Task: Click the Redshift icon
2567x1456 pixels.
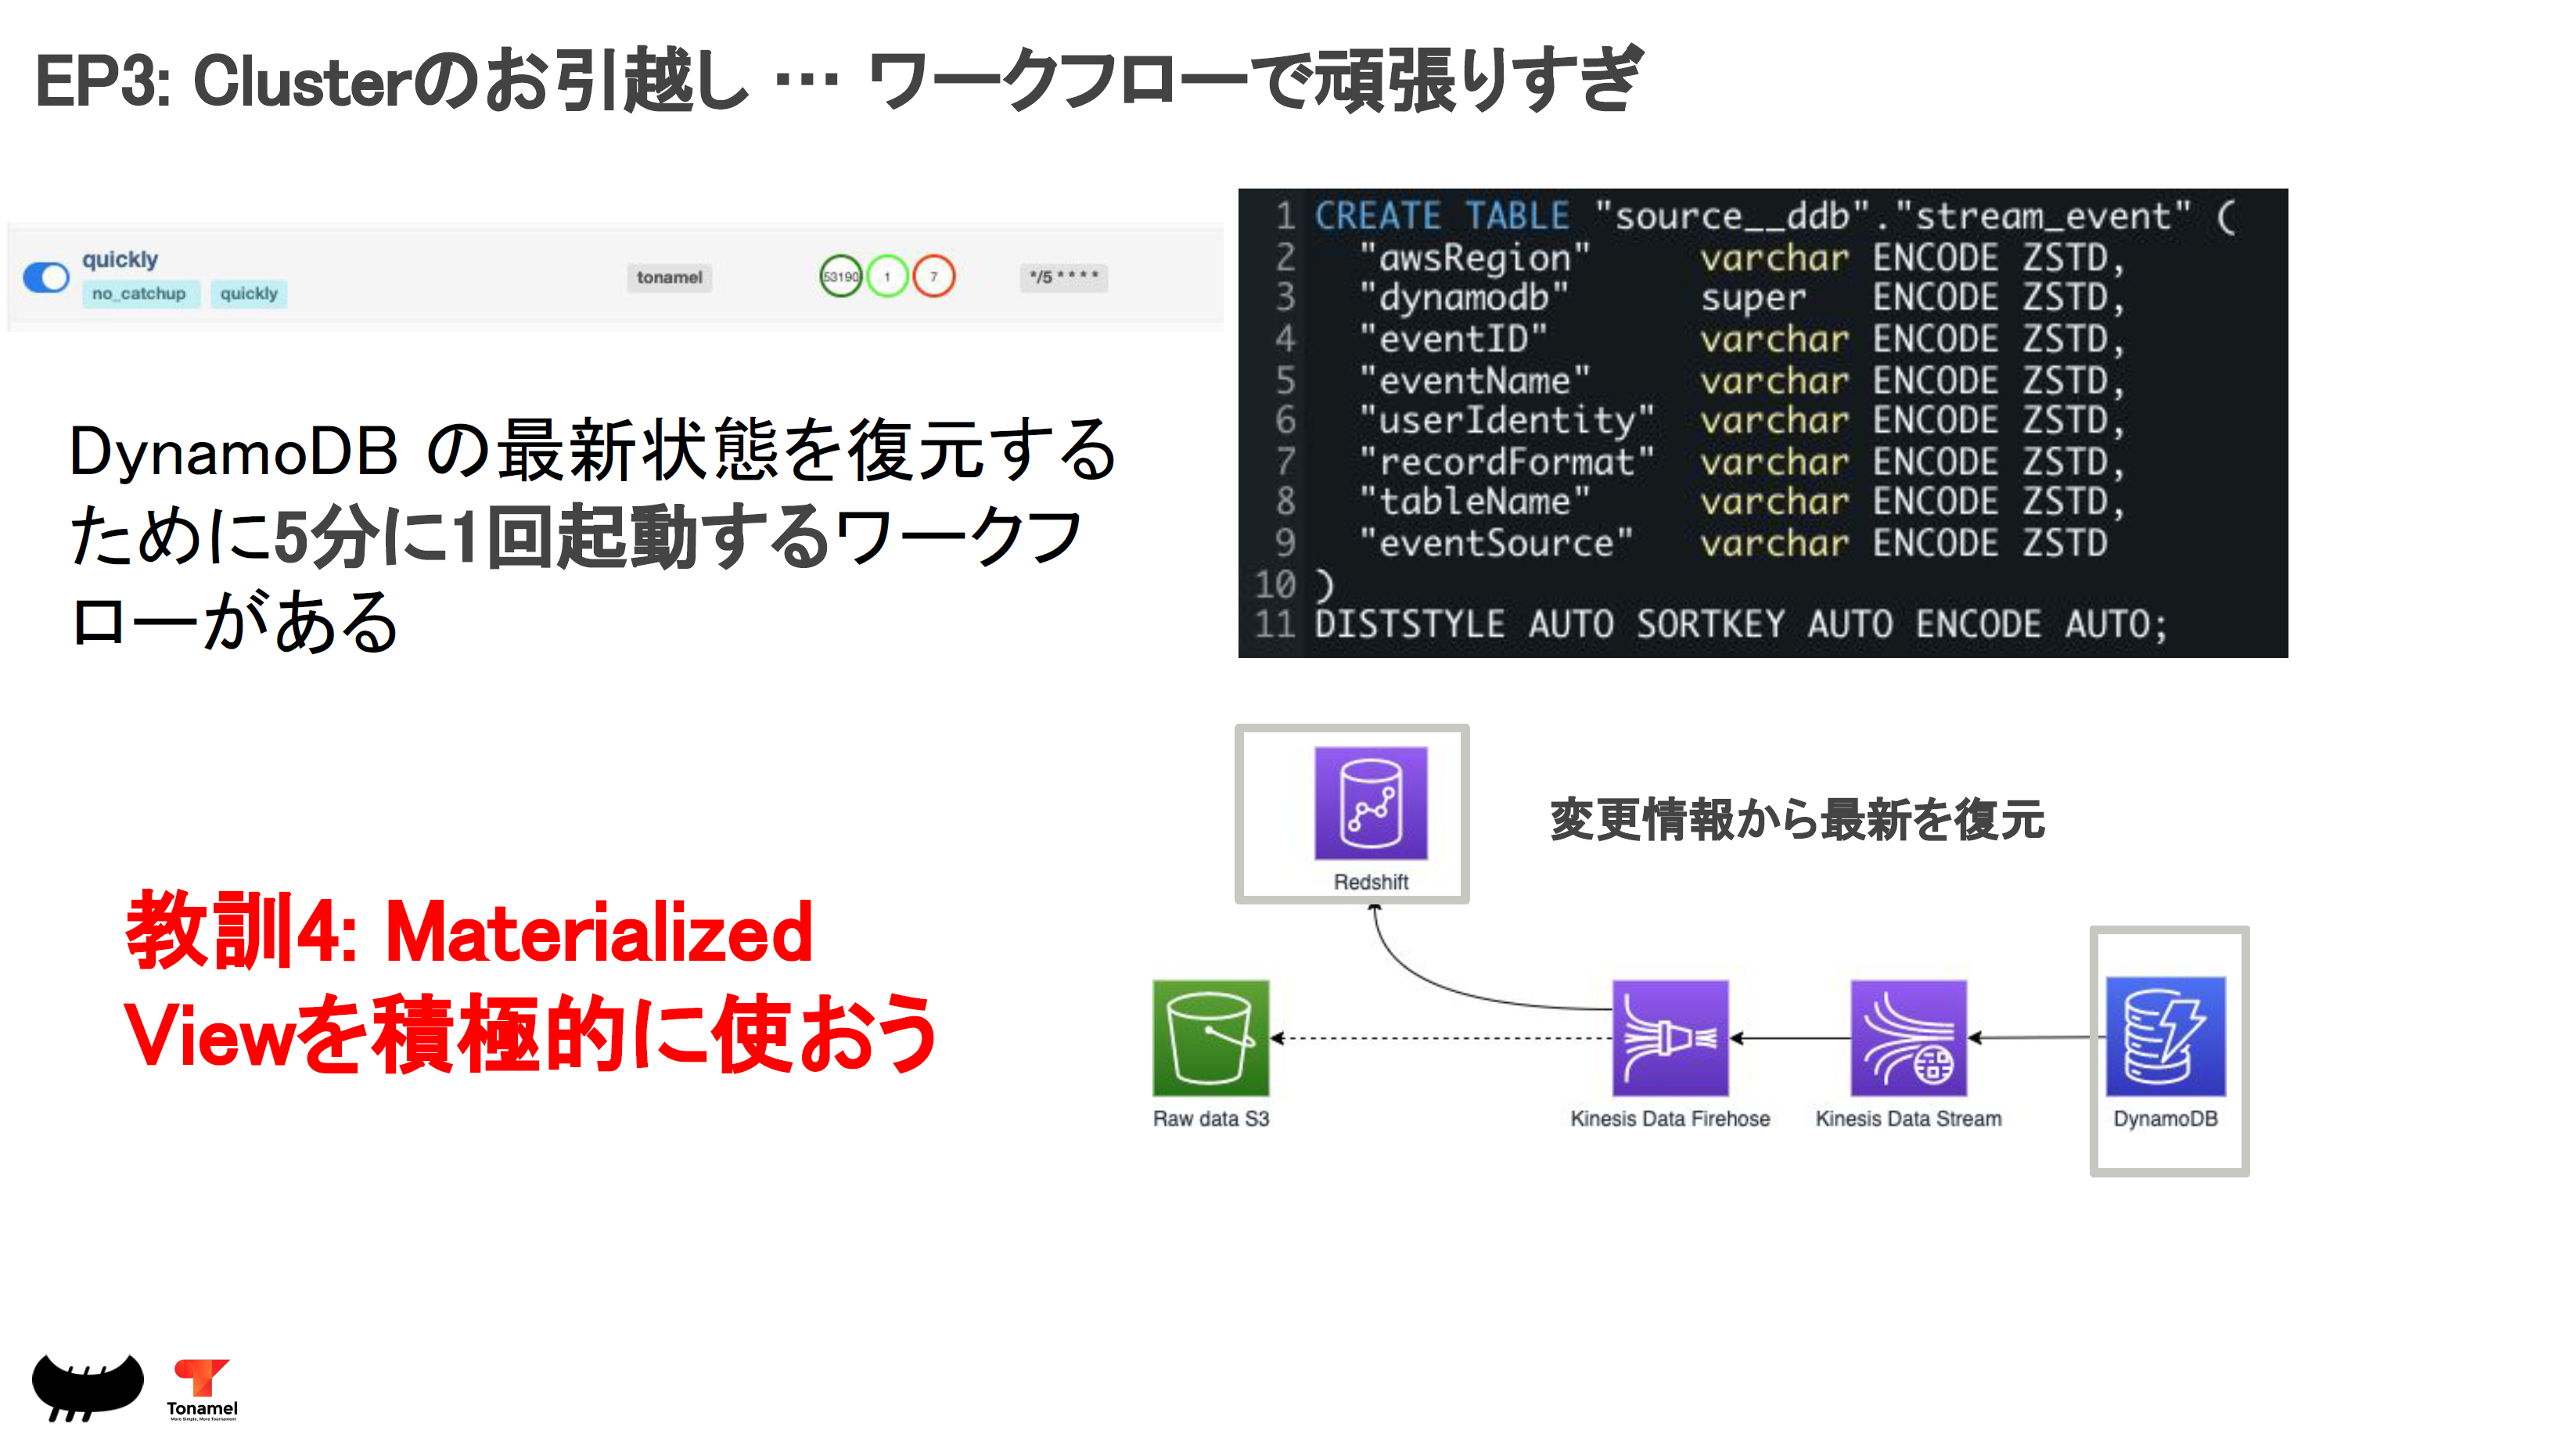Action: point(1369,803)
